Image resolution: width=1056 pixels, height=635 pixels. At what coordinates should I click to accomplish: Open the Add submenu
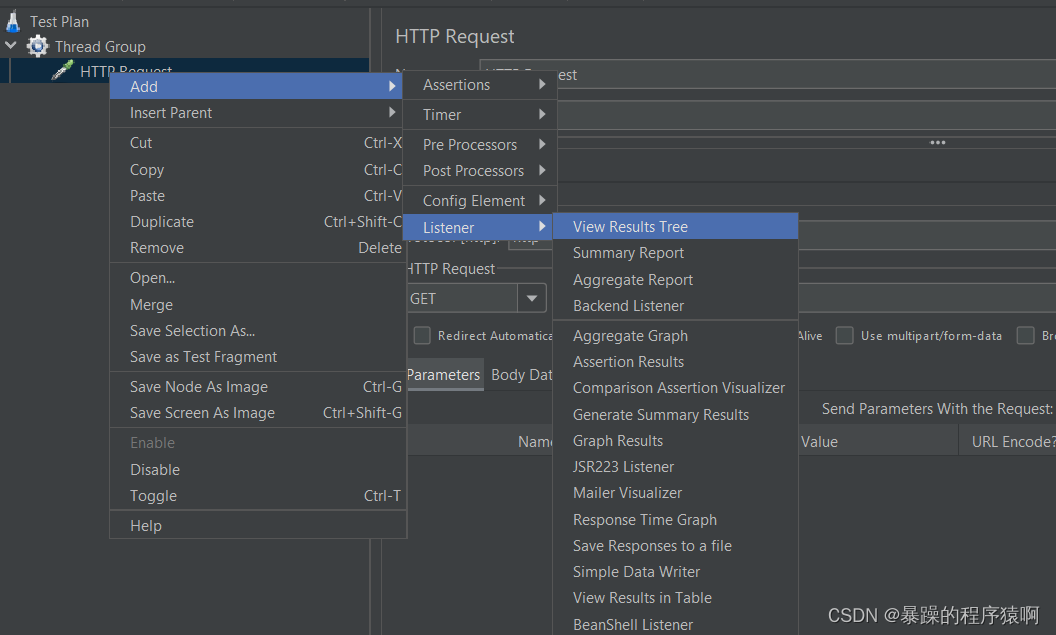coord(256,86)
